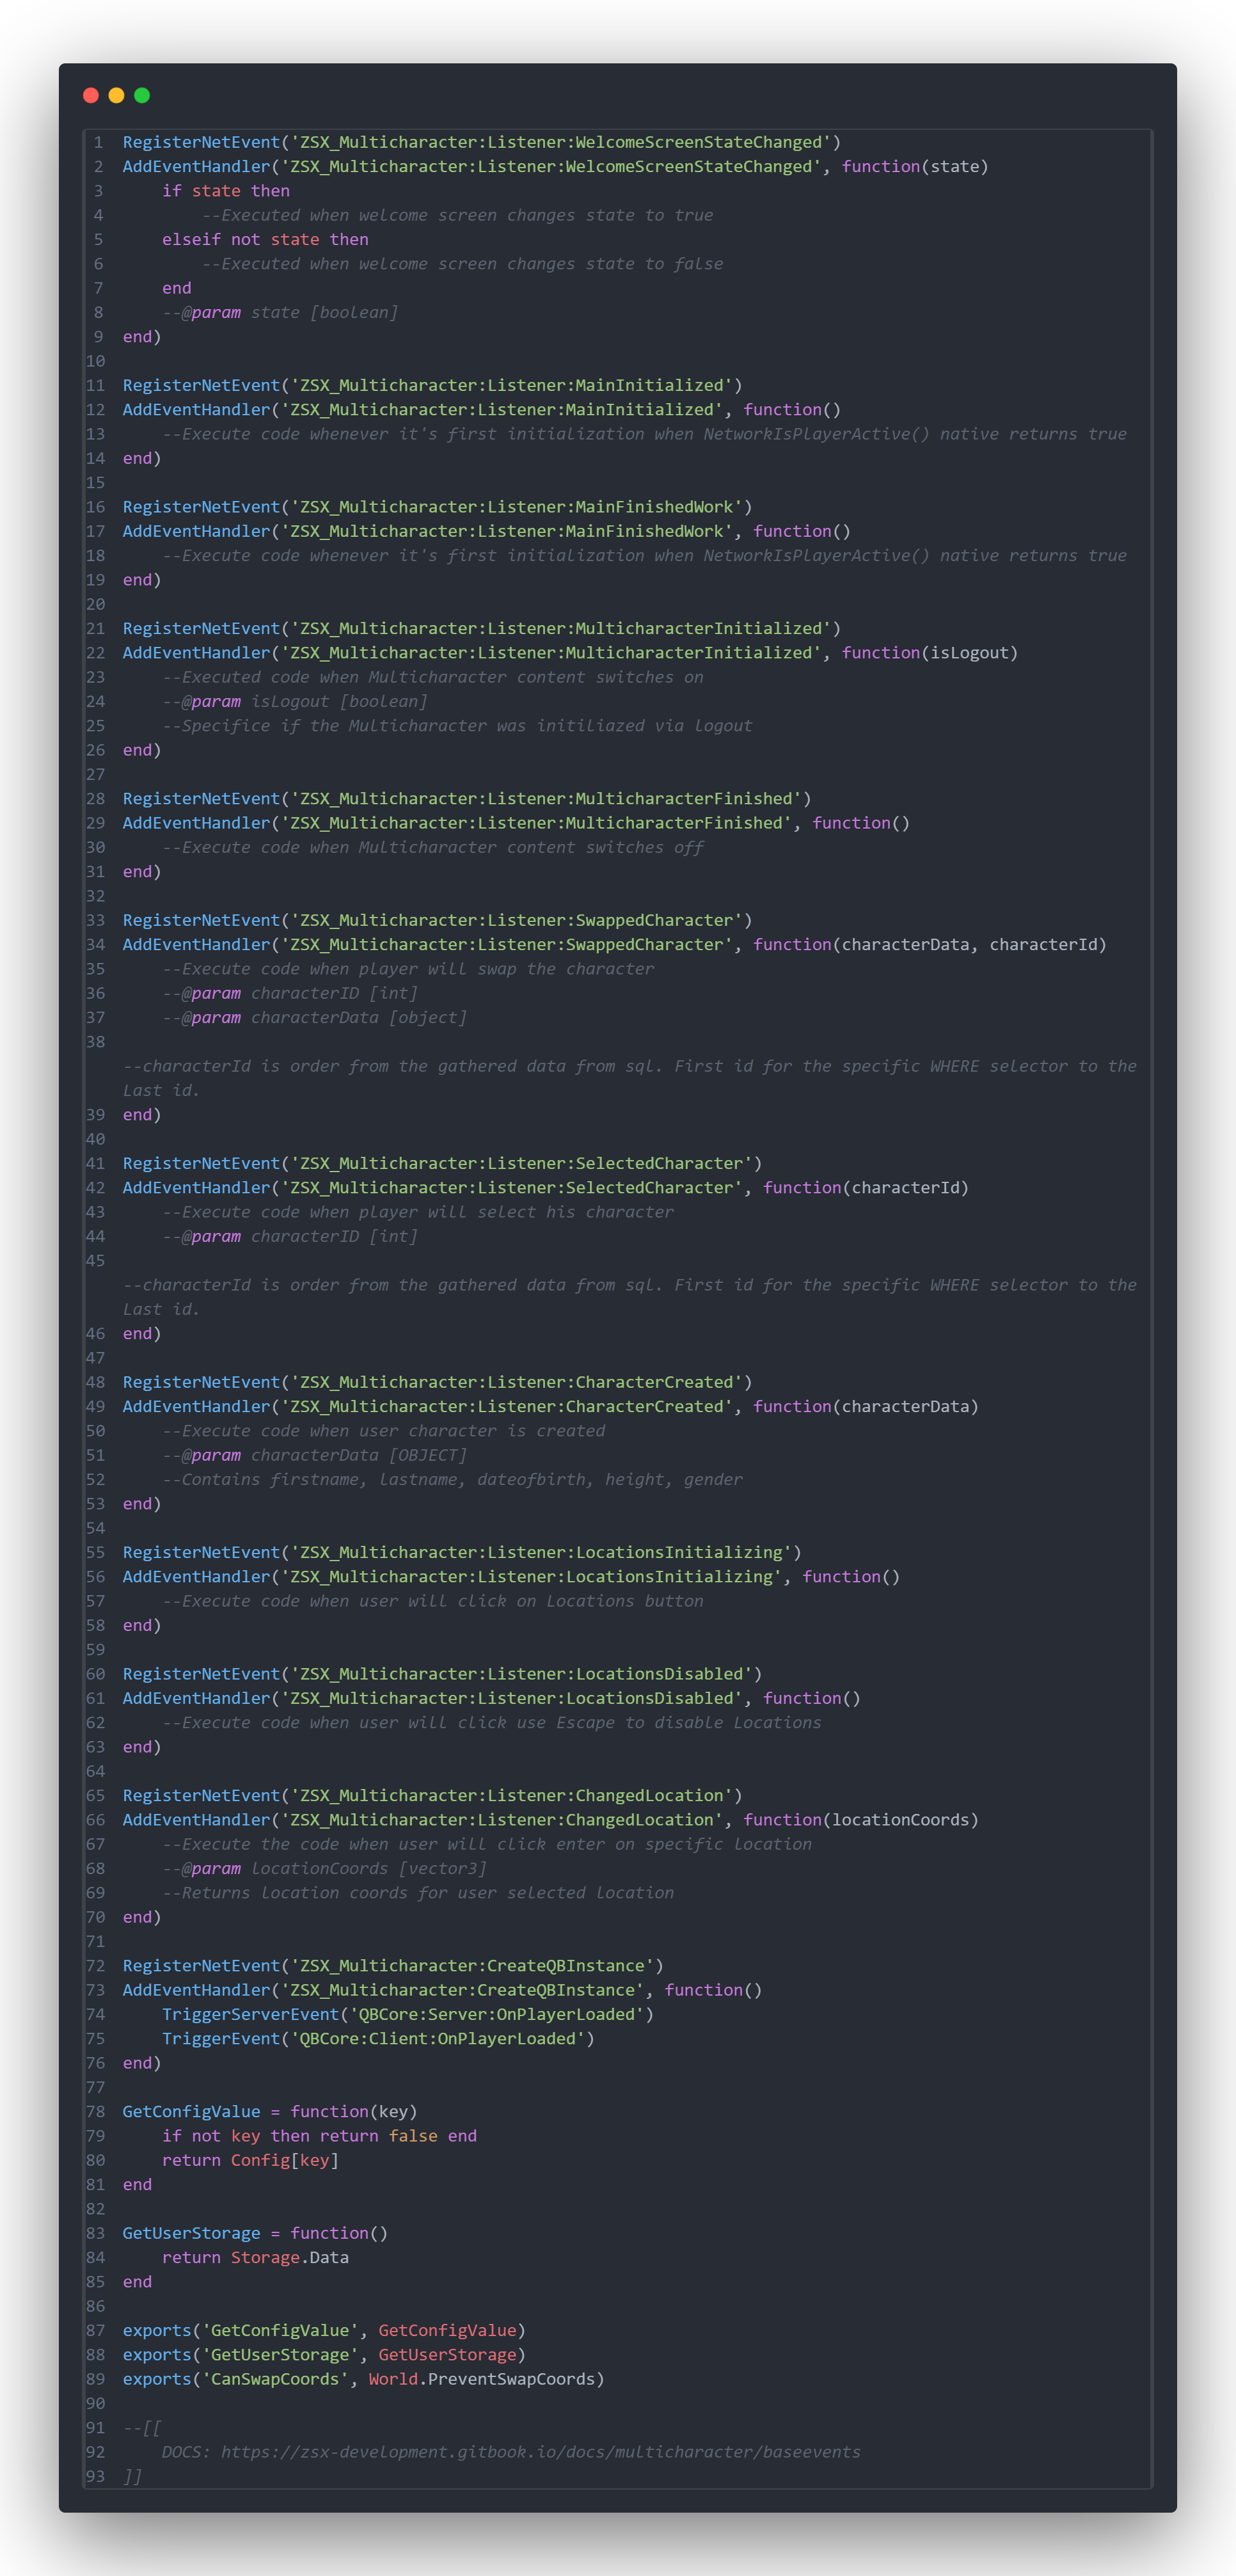Viewport: 1236px width, 2576px height.
Task: Click 'if state then' on line 3
Action: [x=226, y=190]
